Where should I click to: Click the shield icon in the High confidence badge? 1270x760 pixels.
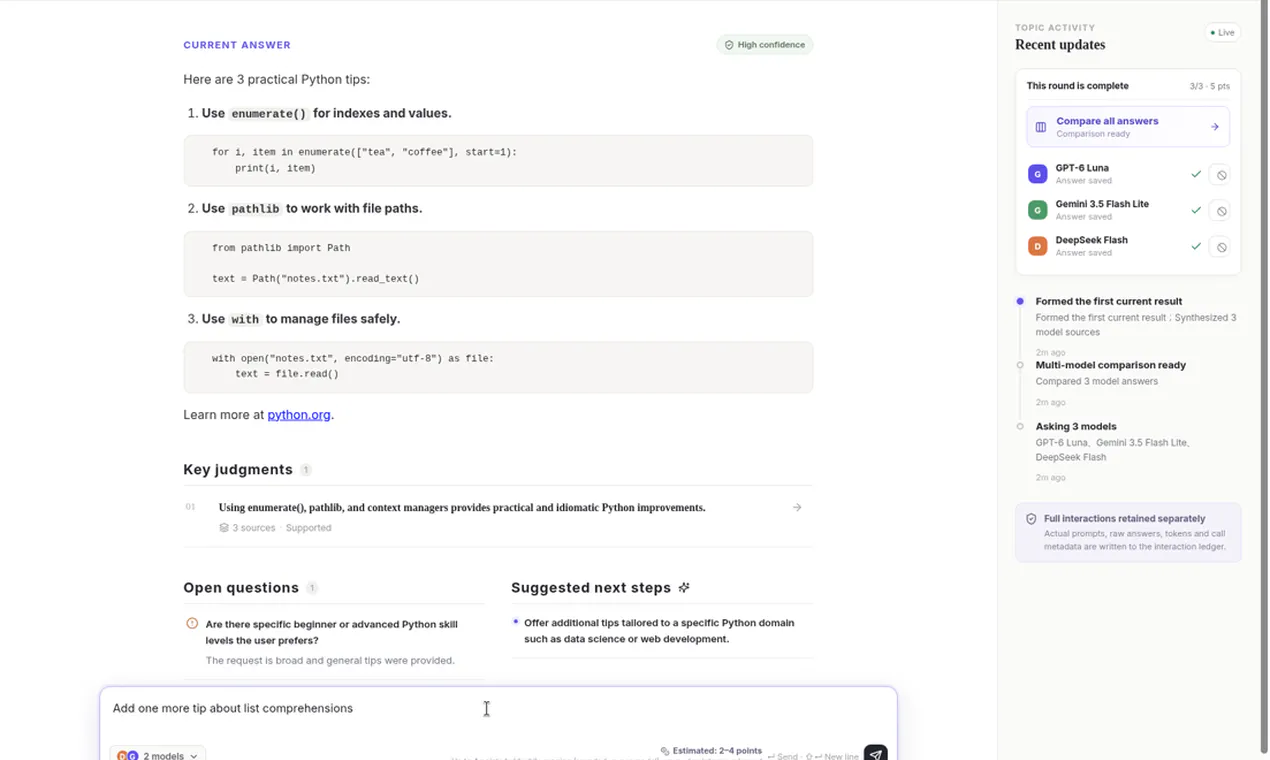click(729, 45)
